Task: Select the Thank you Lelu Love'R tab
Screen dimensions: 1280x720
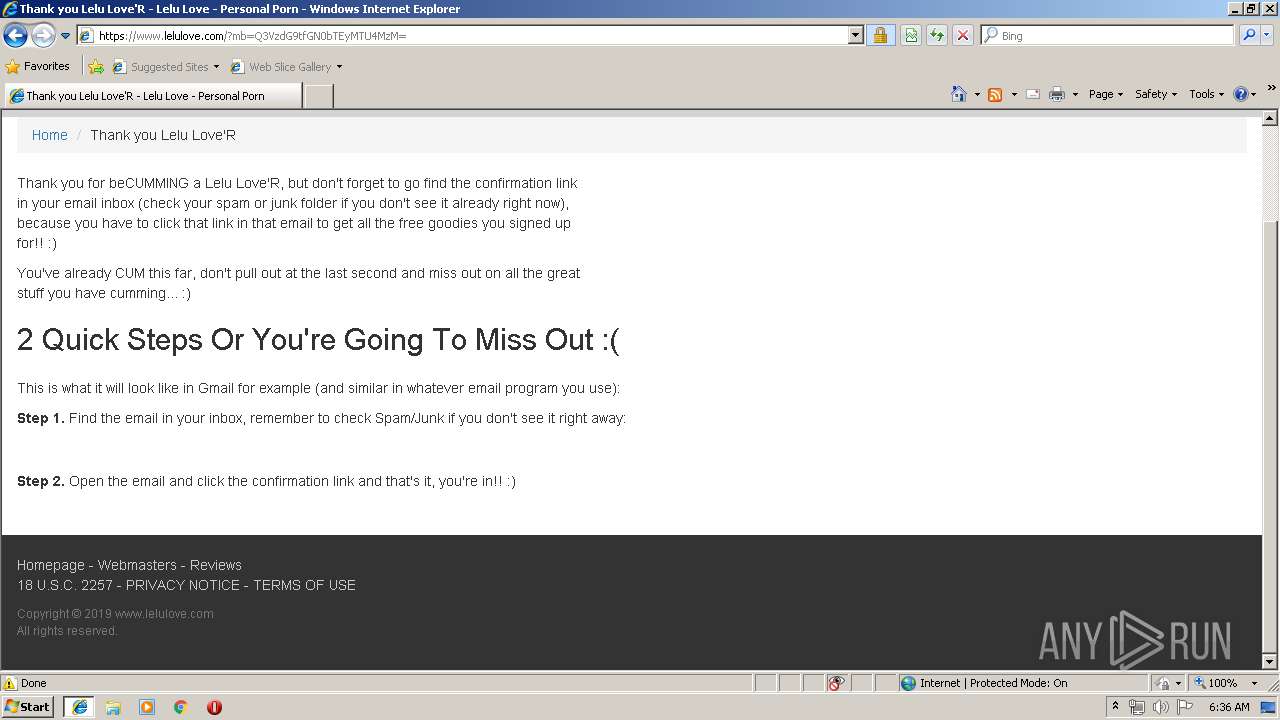Action: click(152, 96)
